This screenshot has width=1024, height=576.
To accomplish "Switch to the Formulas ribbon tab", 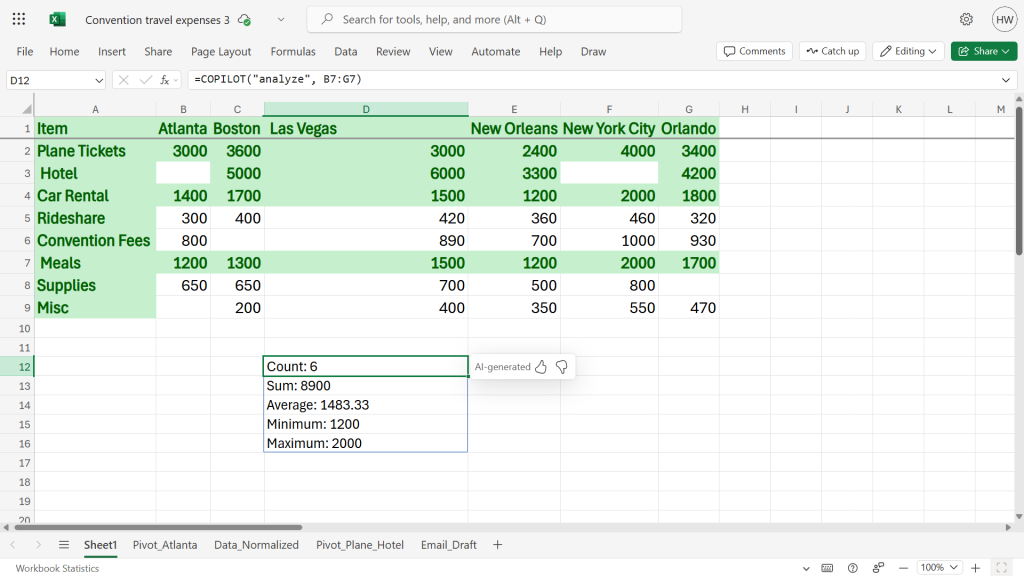I will click(x=293, y=51).
